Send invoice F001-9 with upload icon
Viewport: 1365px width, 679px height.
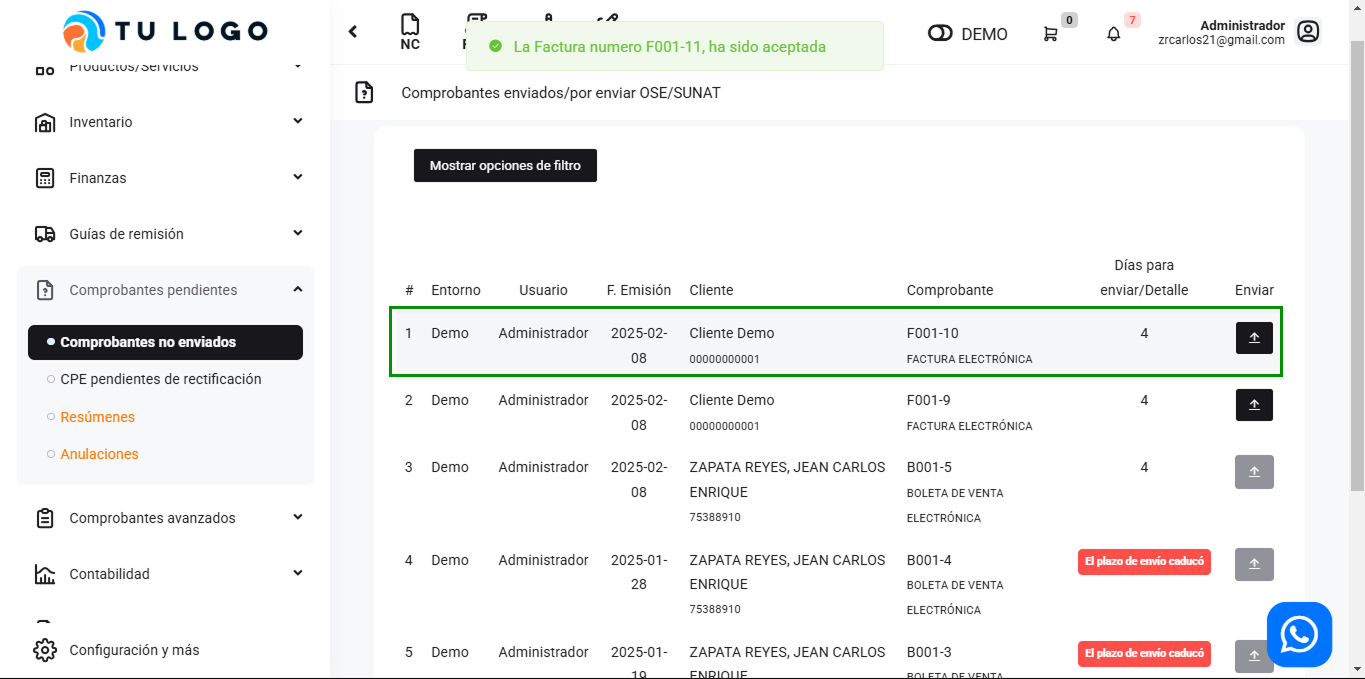[1254, 405]
